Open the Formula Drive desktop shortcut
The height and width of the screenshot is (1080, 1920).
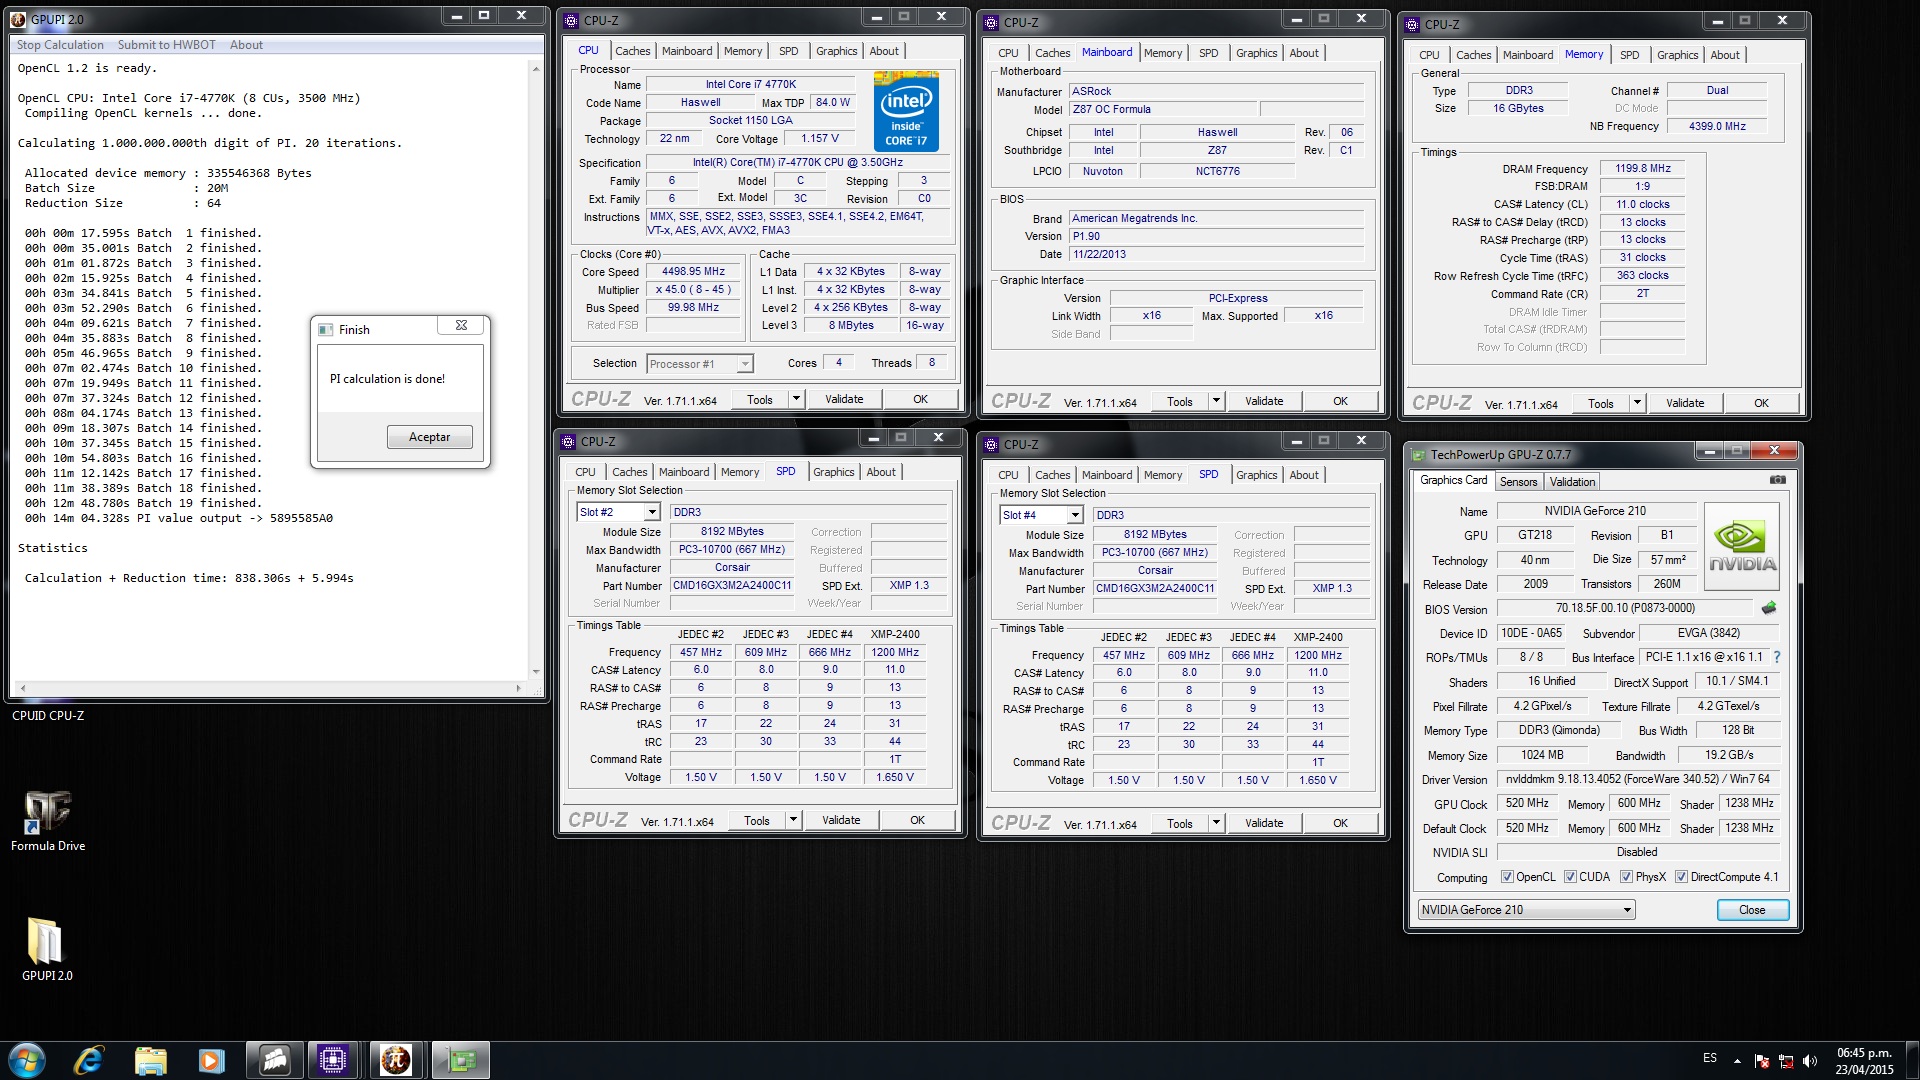[x=47, y=821]
